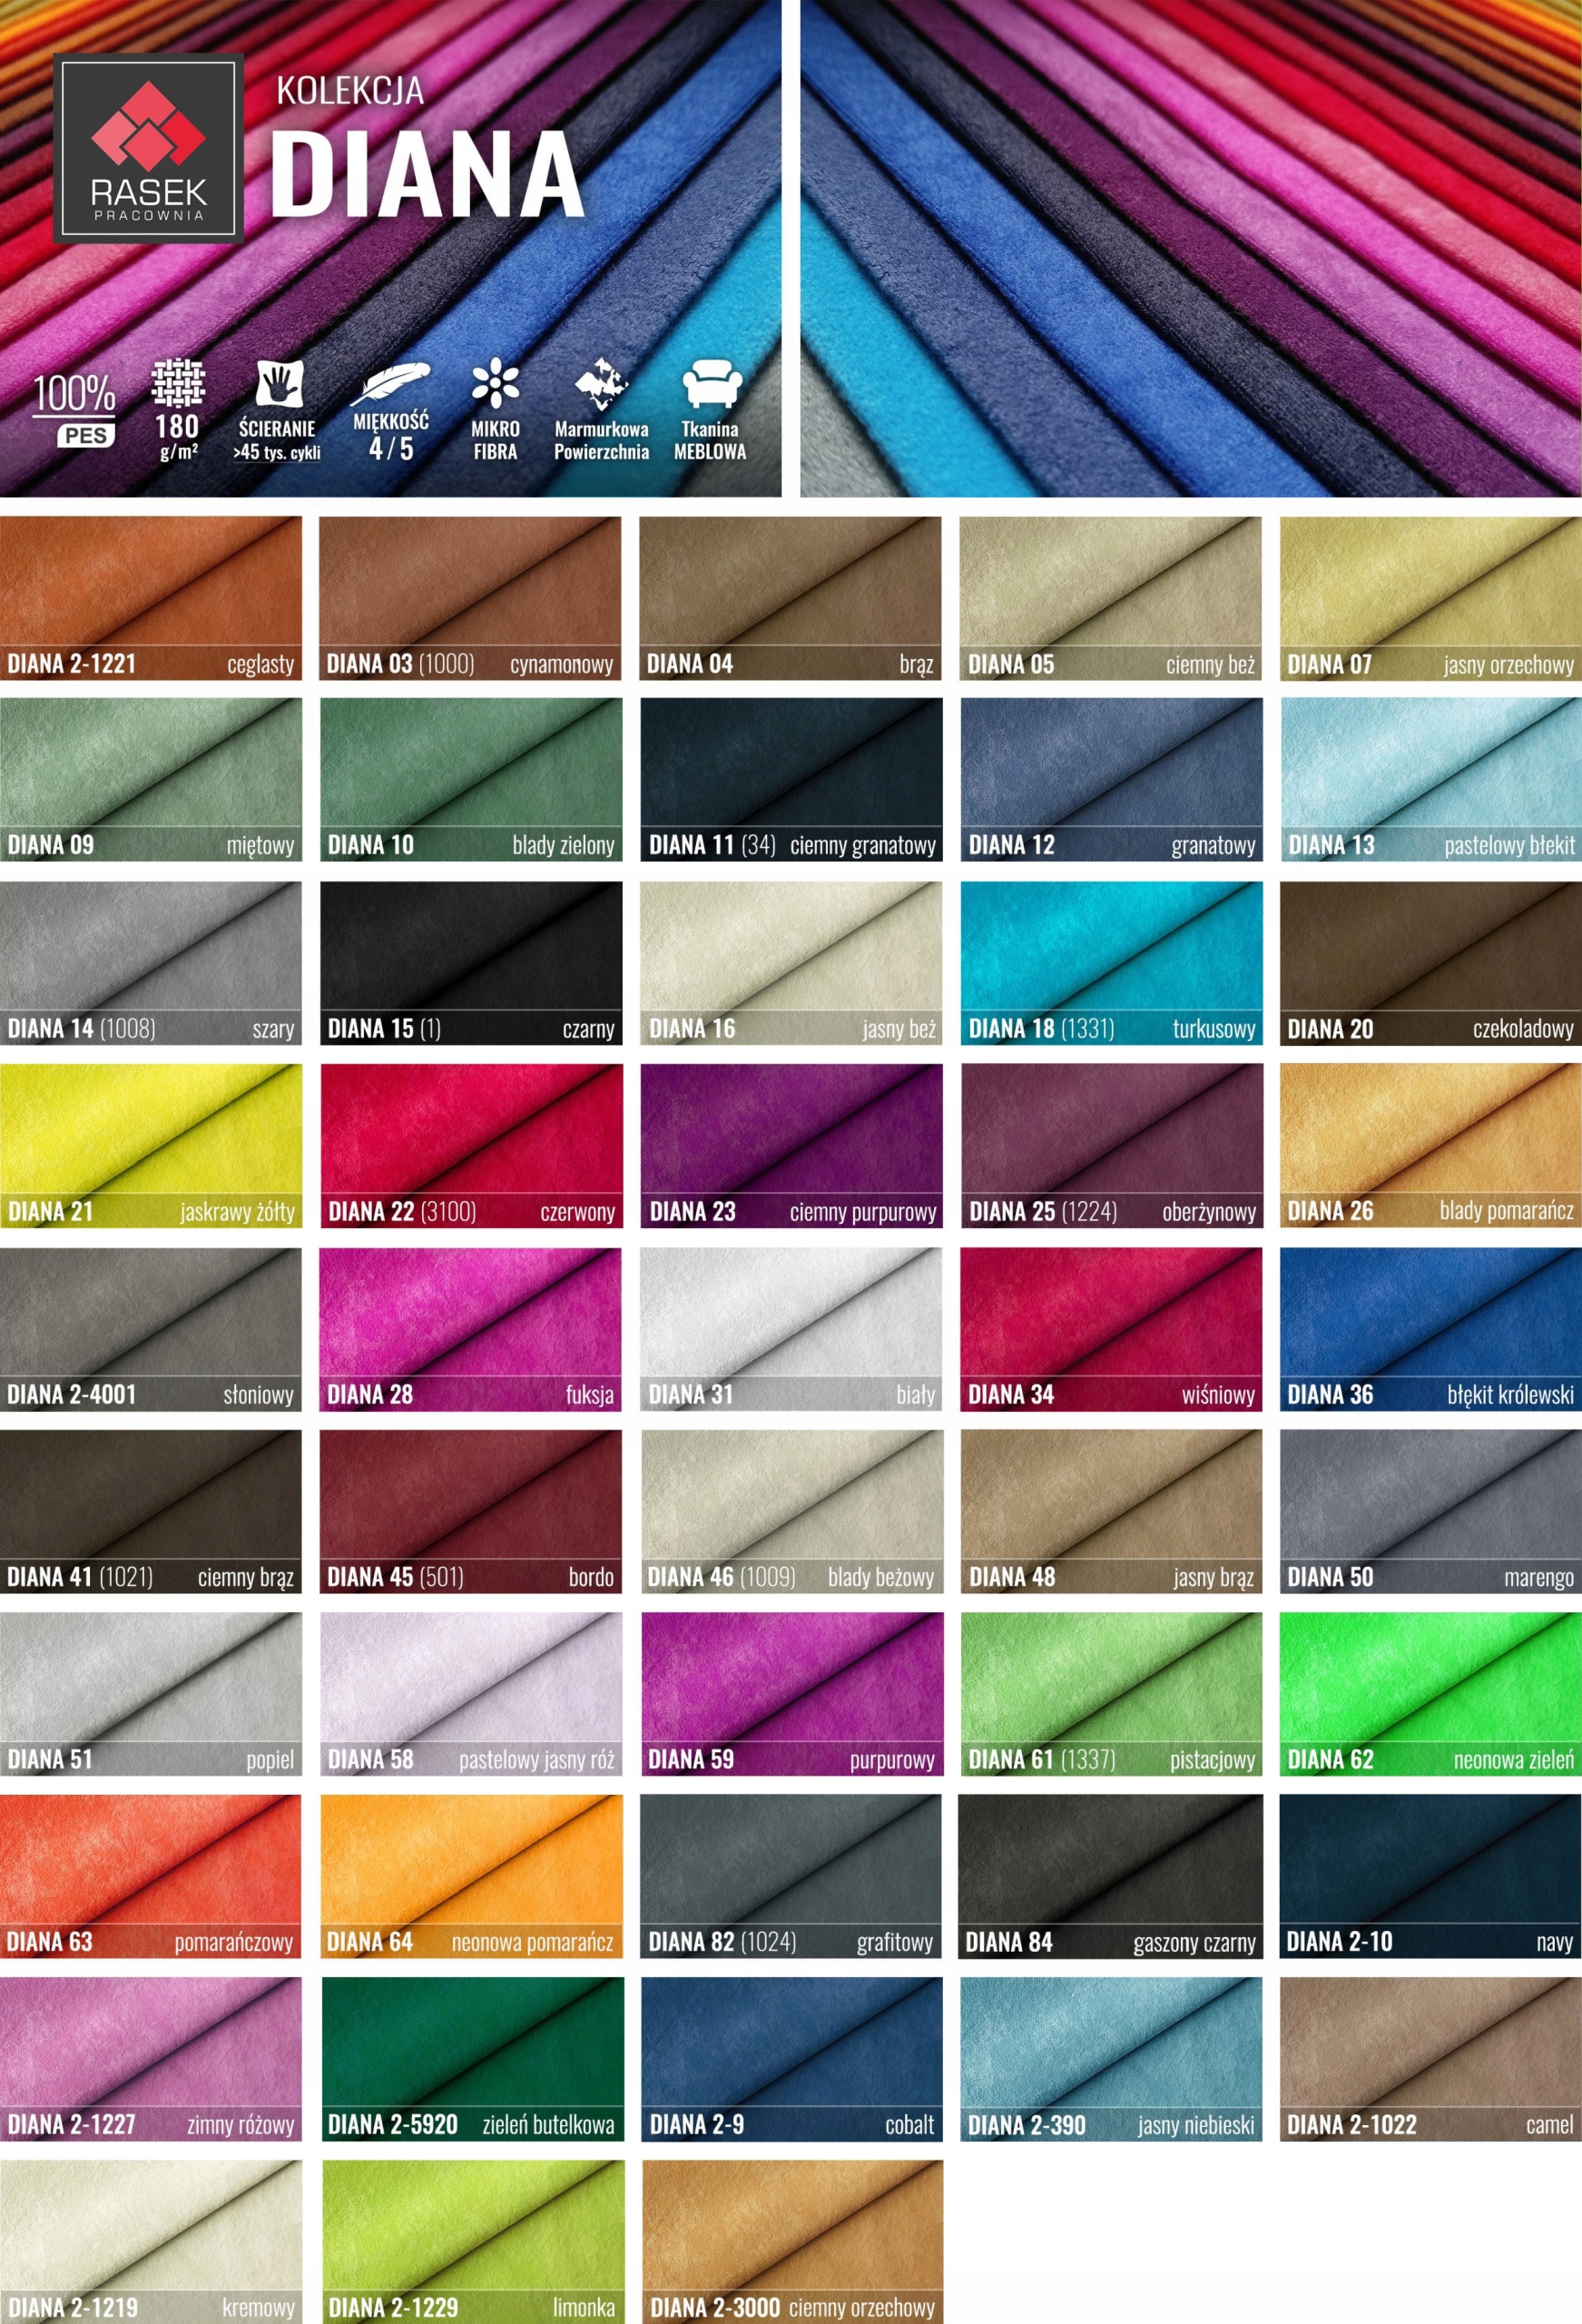Select DIANA 58 pastelowy jasny róż swatch
The width and height of the screenshot is (1582, 2324).
pos(471,1694)
